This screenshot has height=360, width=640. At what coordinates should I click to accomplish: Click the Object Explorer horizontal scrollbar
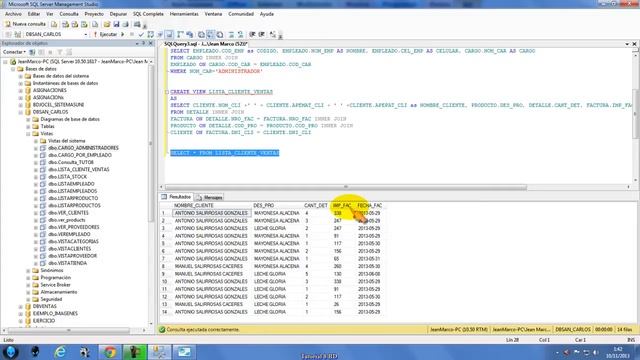coord(69,330)
